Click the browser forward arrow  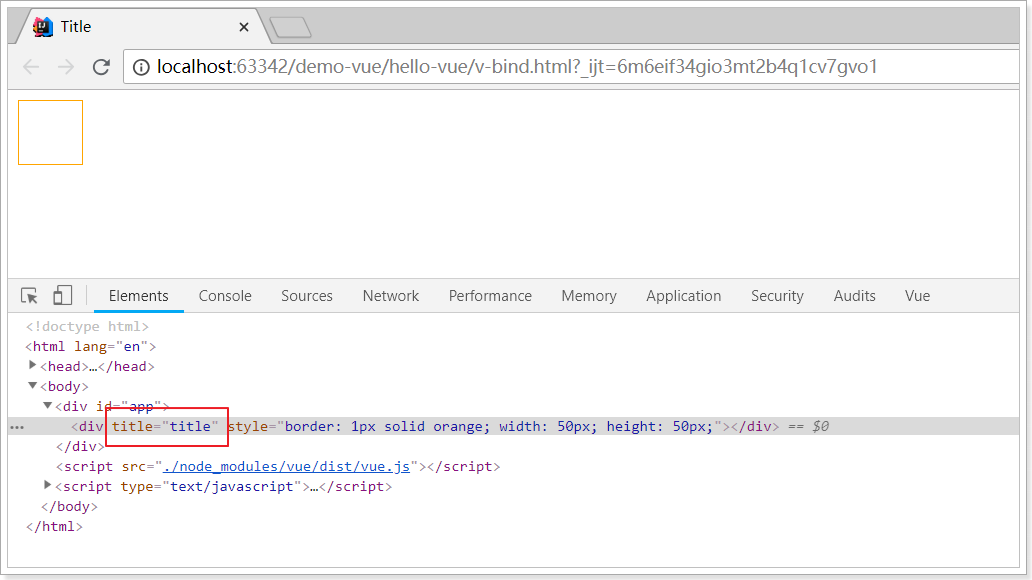pos(66,66)
